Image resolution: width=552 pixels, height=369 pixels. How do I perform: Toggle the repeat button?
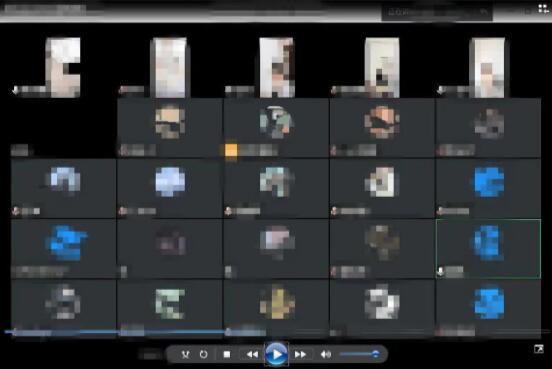pyautogui.click(x=203, y=354)
